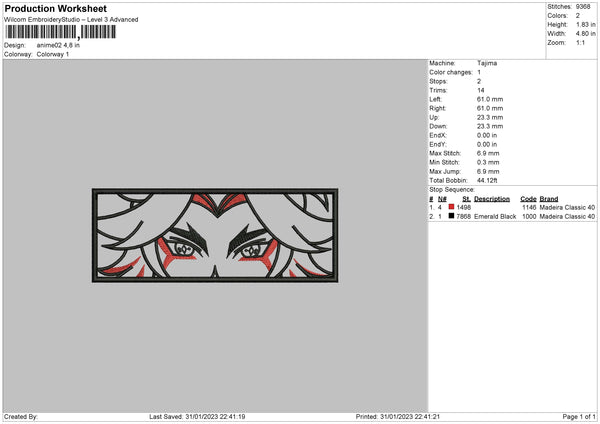
Task: Click the Width value 4.80 in
Action: [x=585, y=34]
